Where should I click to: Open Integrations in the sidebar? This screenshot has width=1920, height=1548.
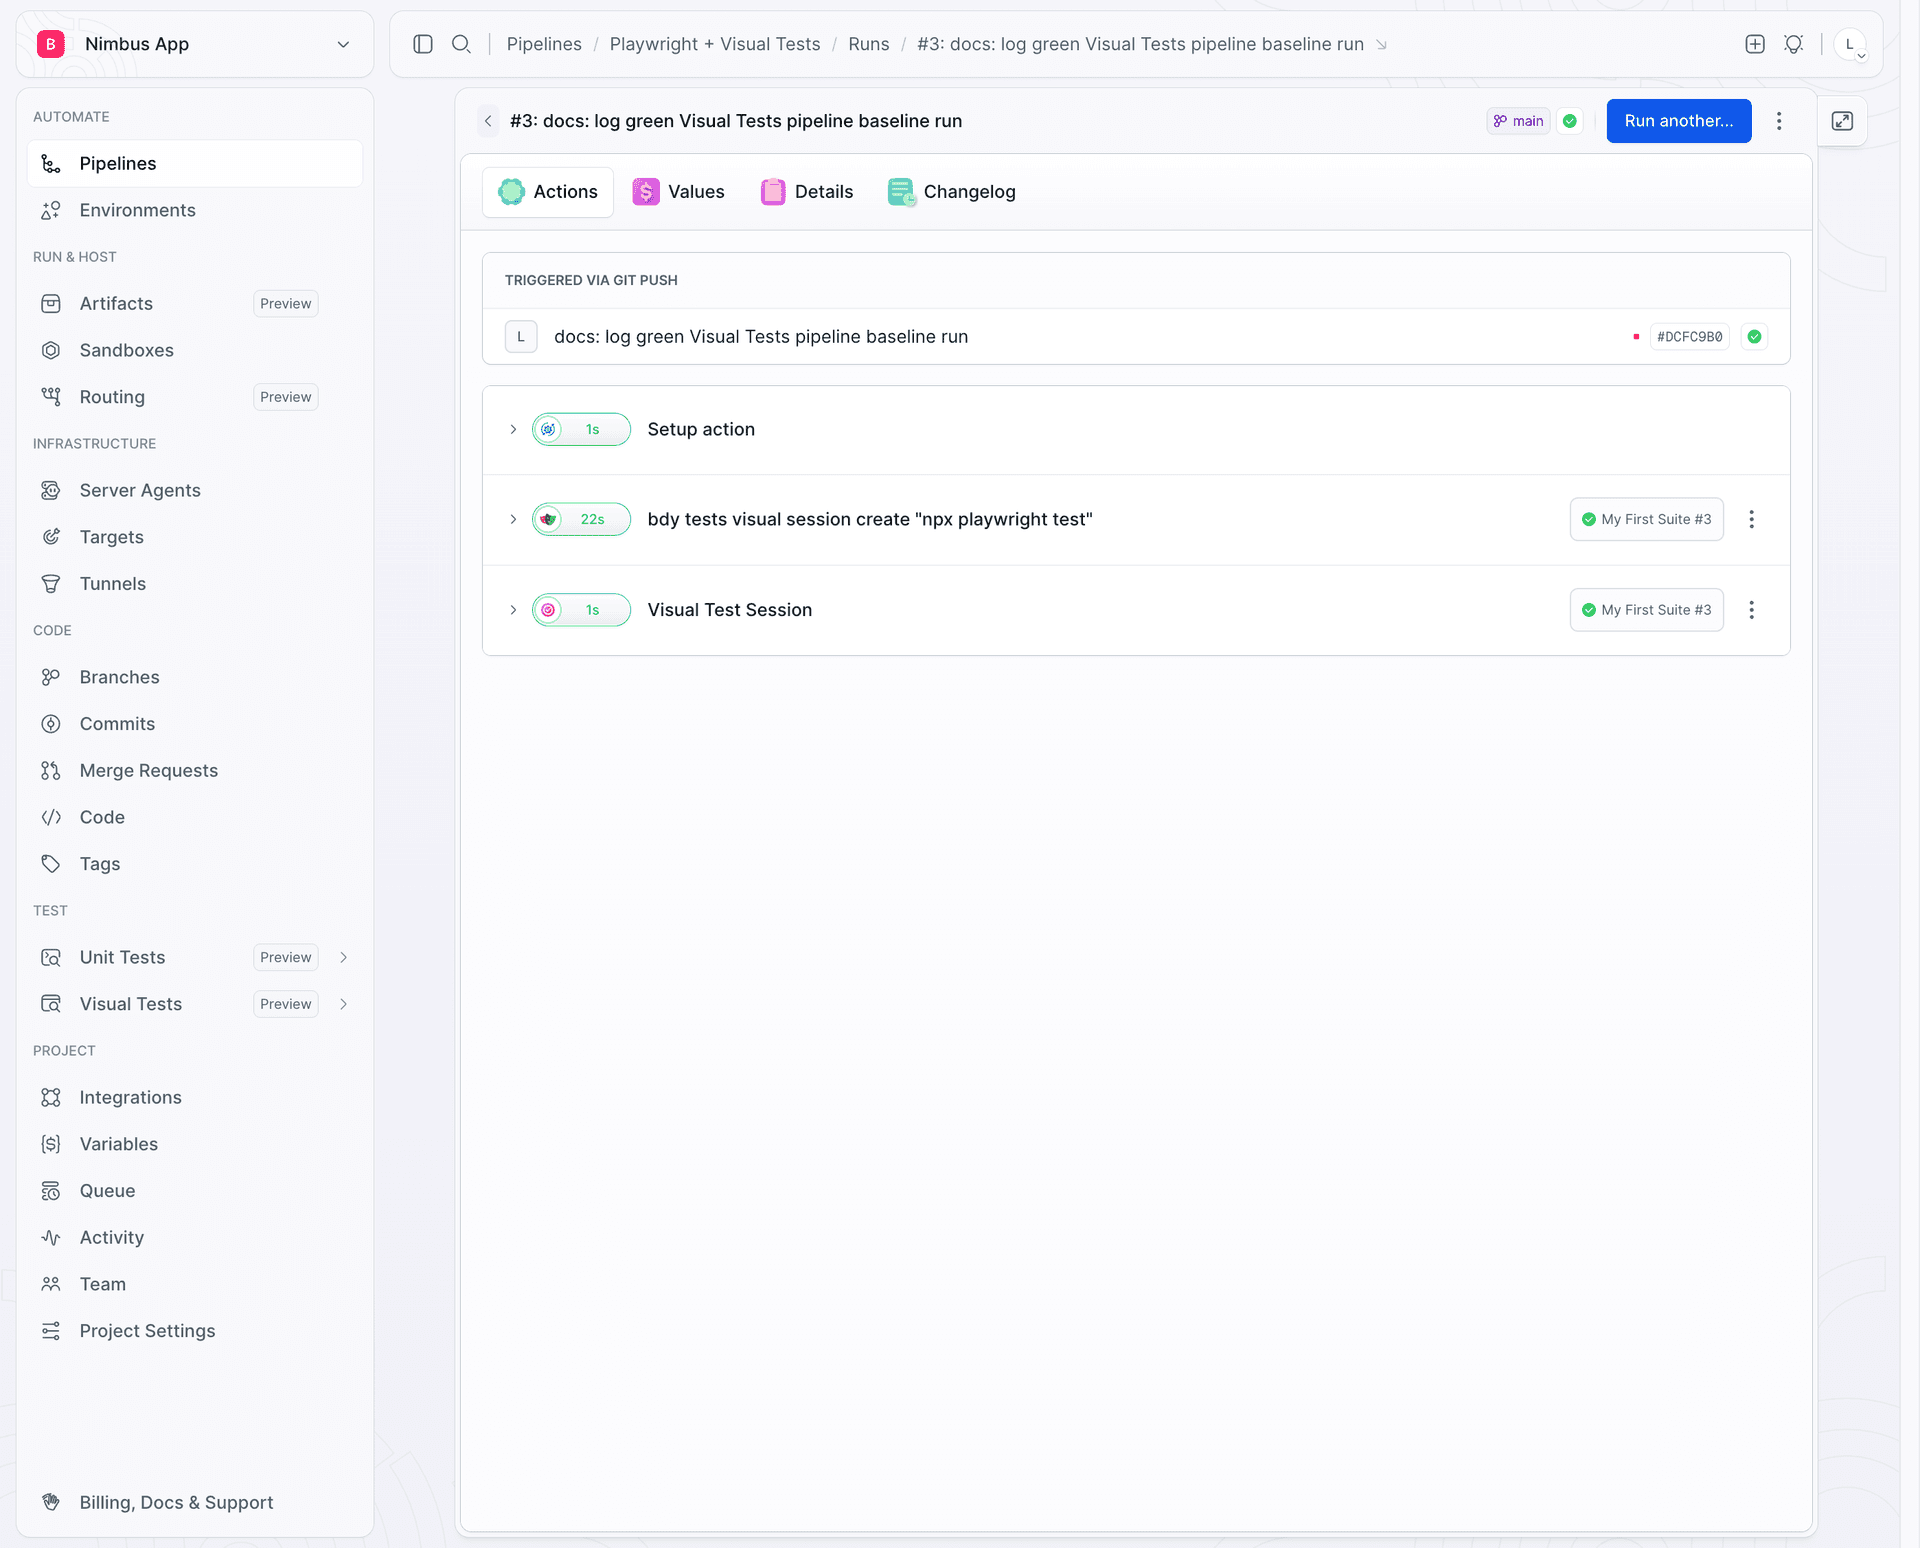coord(195,1097)
